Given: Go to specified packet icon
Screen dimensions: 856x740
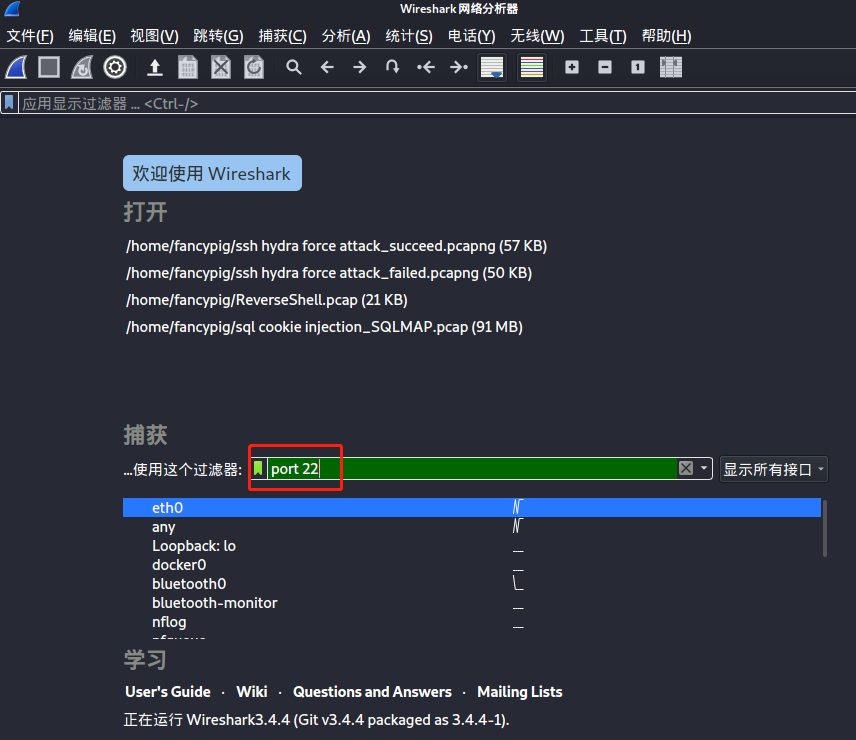Looking at the screenshot, I should [393, 68].
